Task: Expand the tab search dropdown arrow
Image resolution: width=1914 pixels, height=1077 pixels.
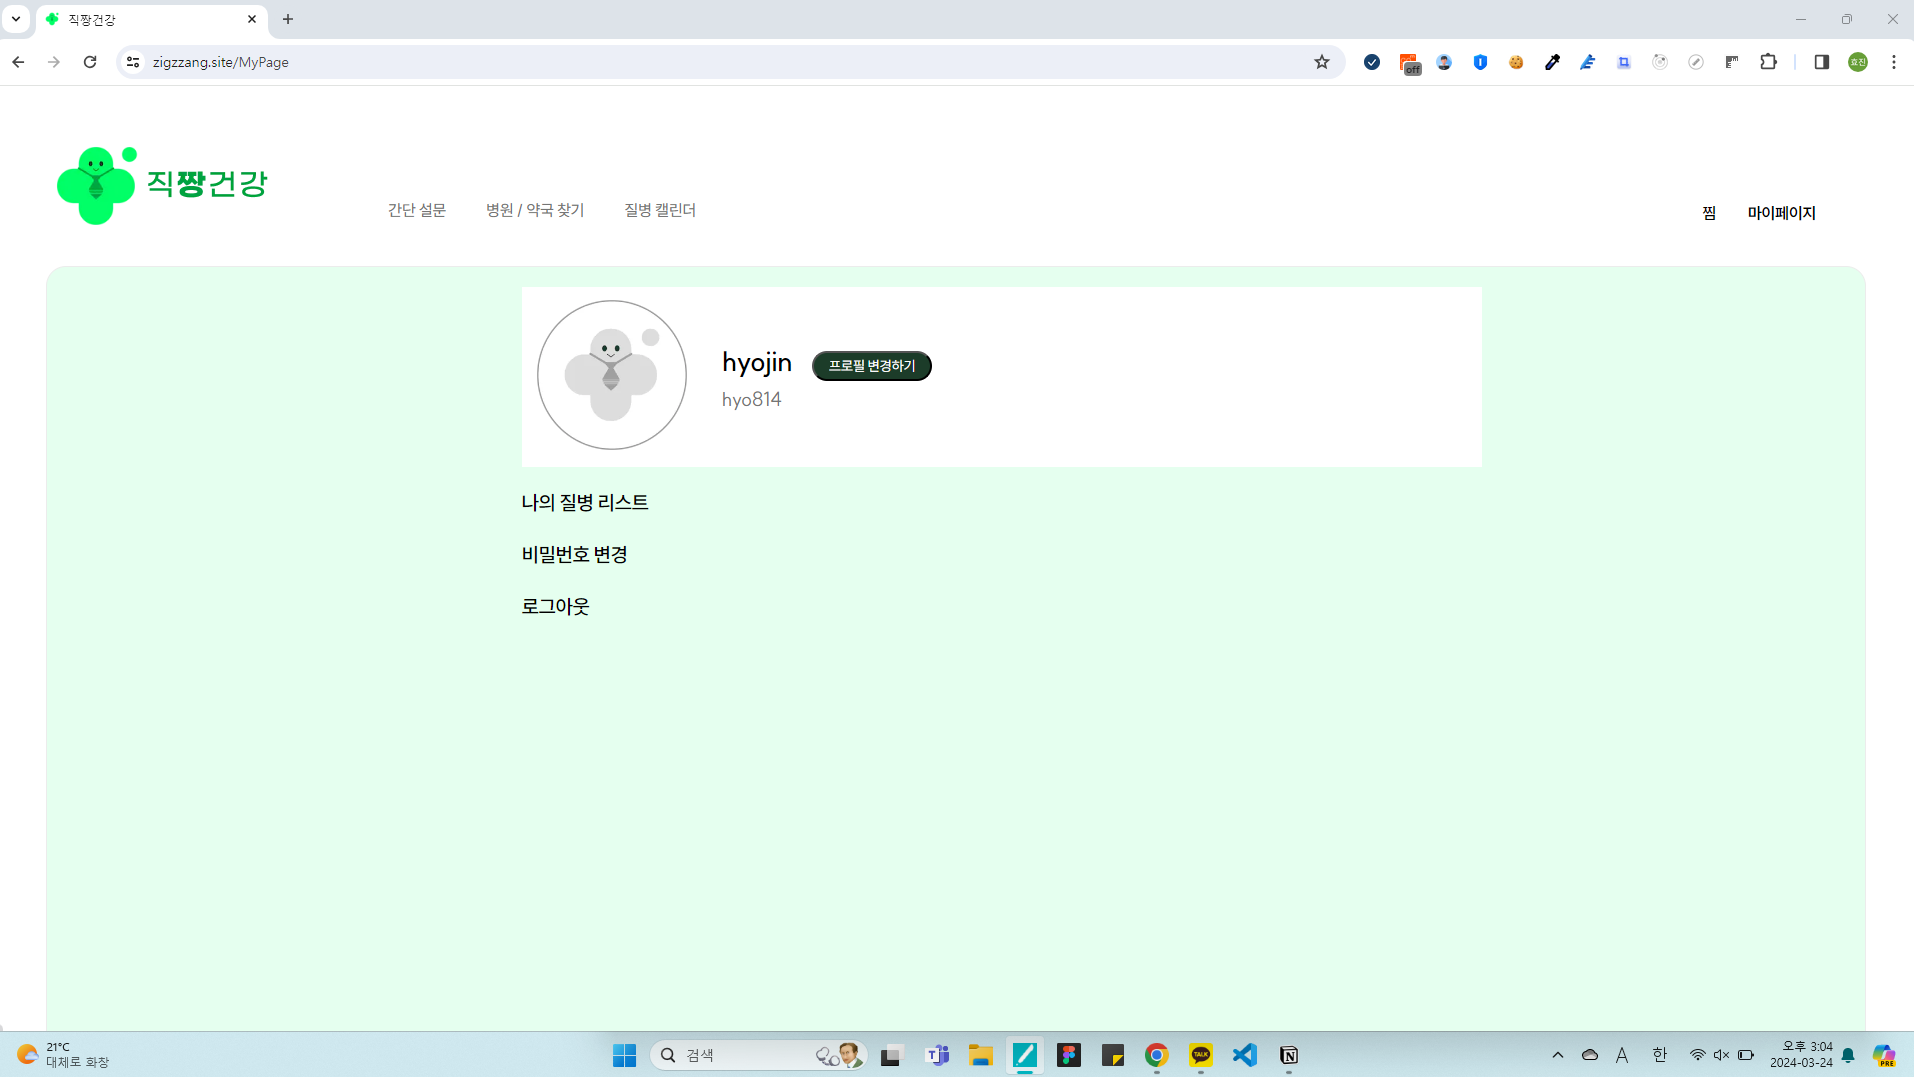Action: coord(16,19)
